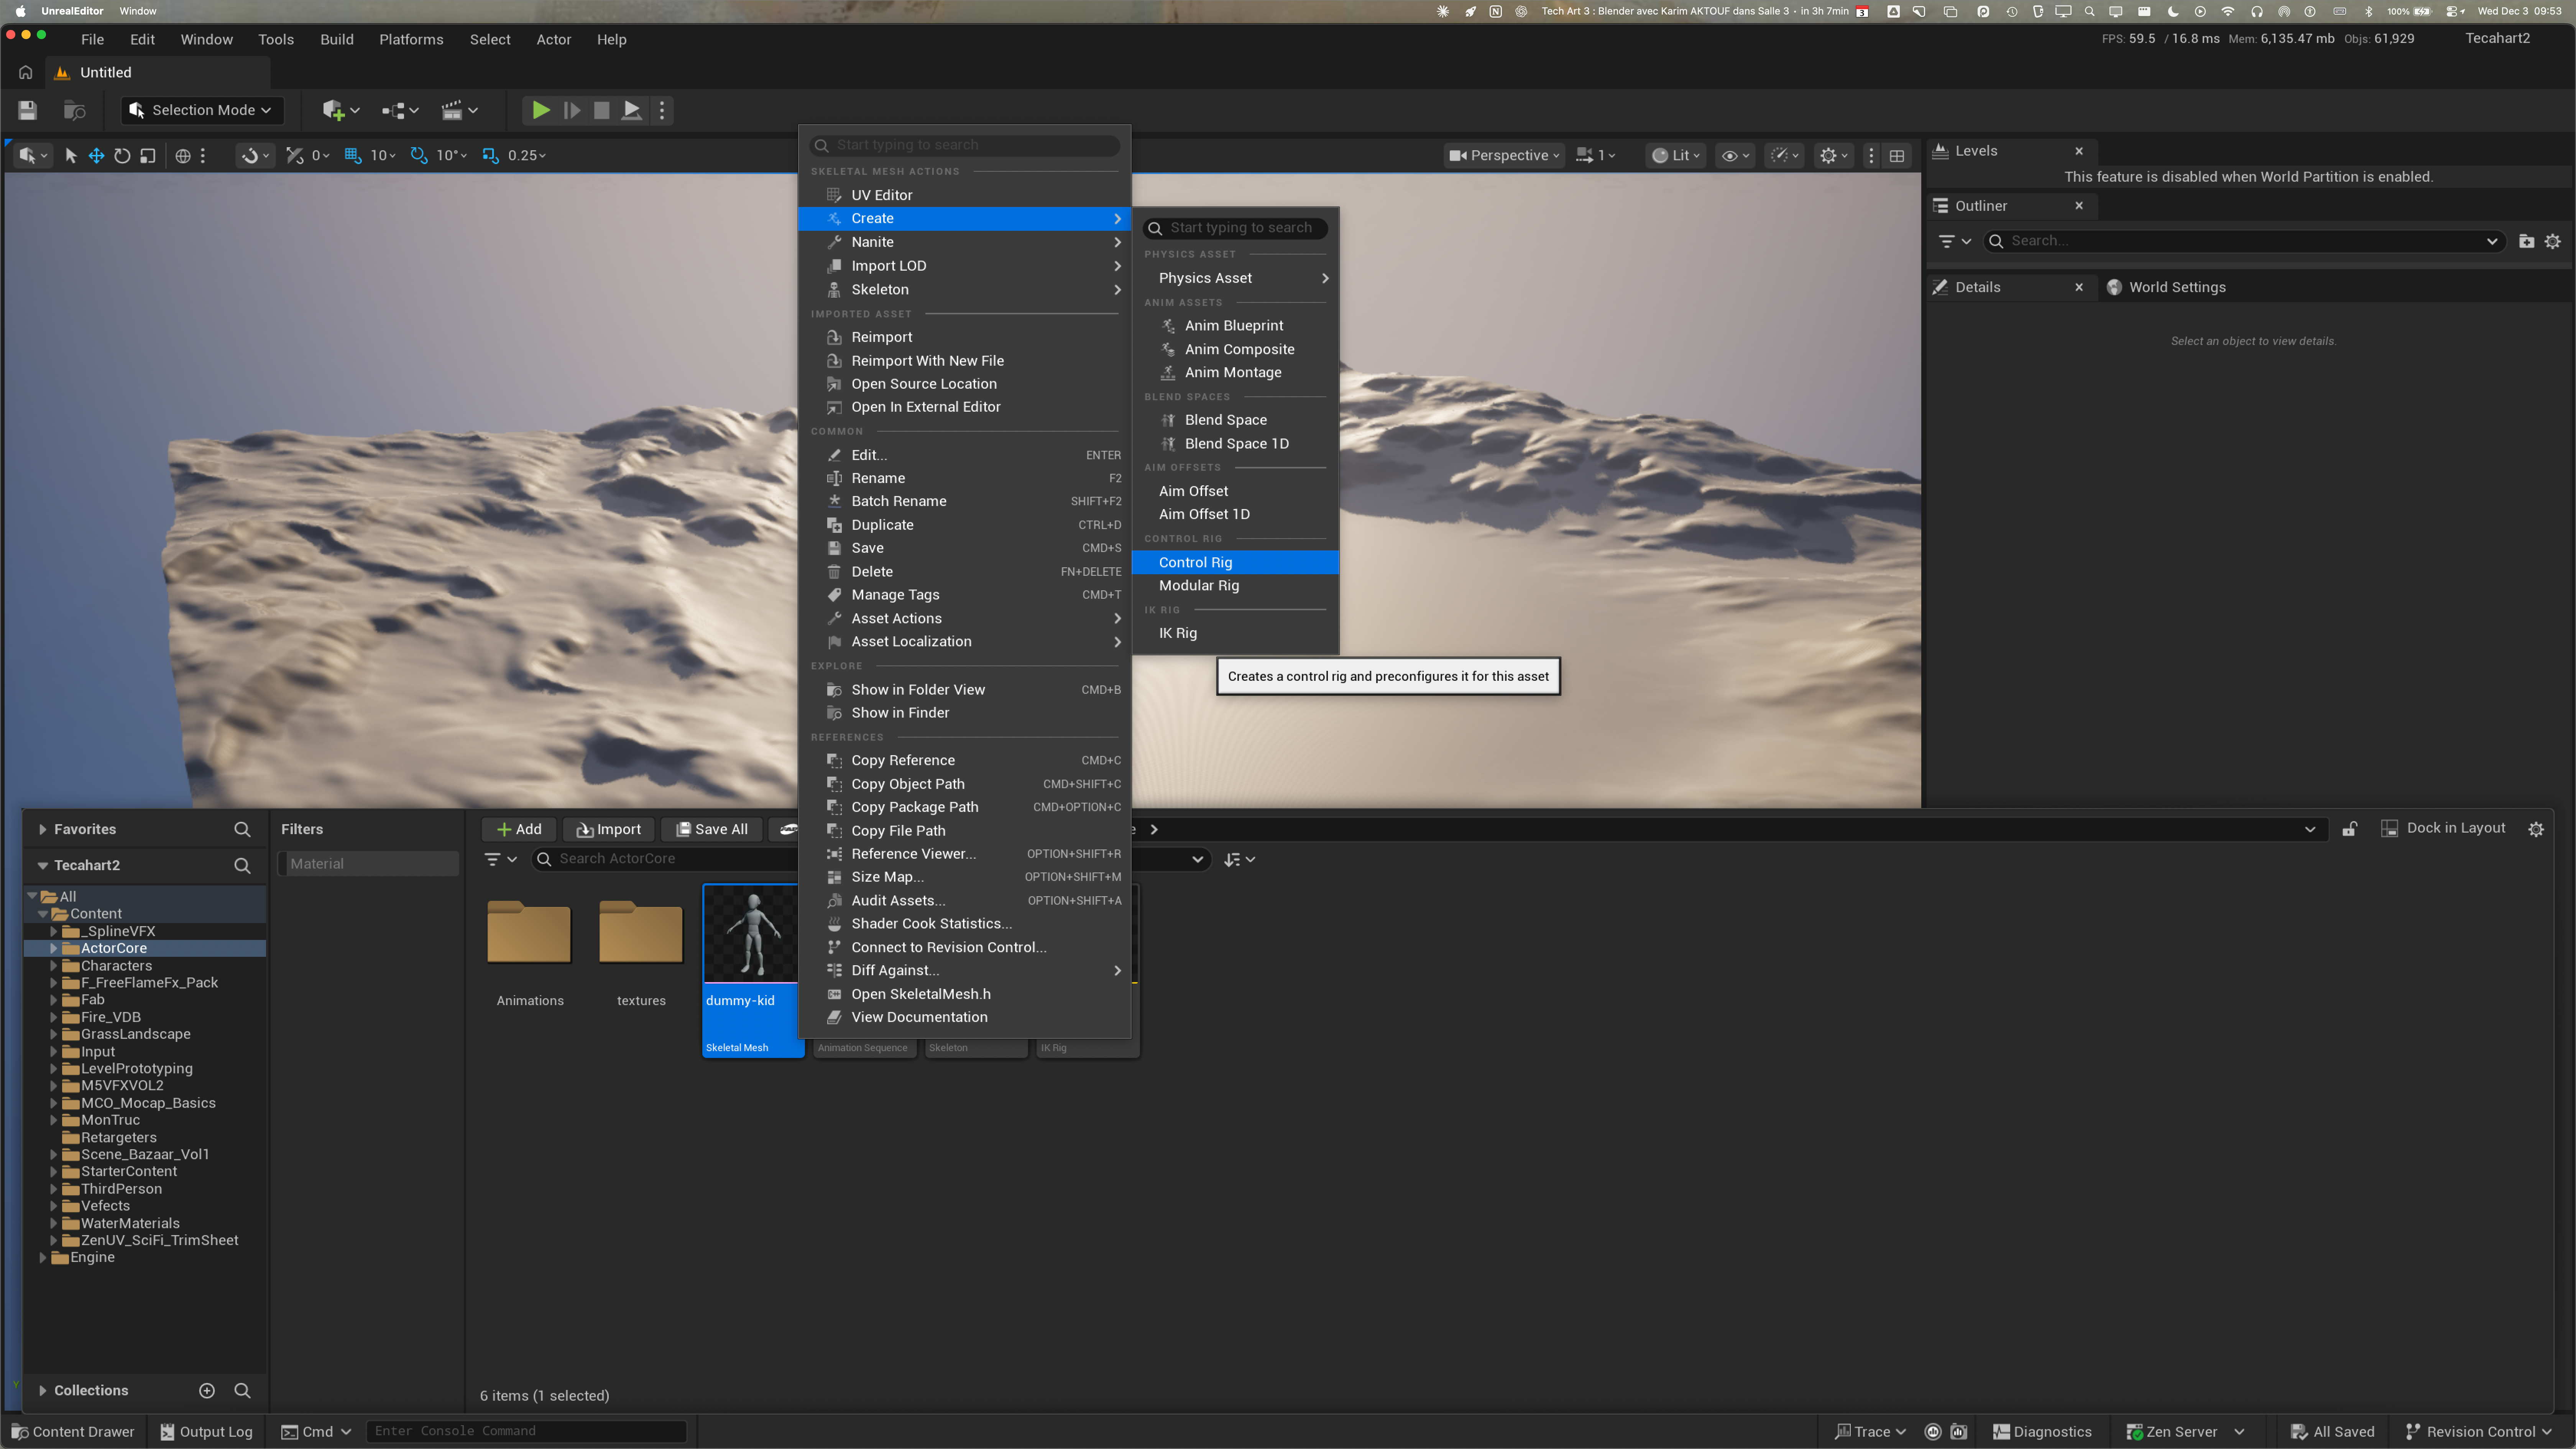Click Dock in Layout button

[2443, 828]
